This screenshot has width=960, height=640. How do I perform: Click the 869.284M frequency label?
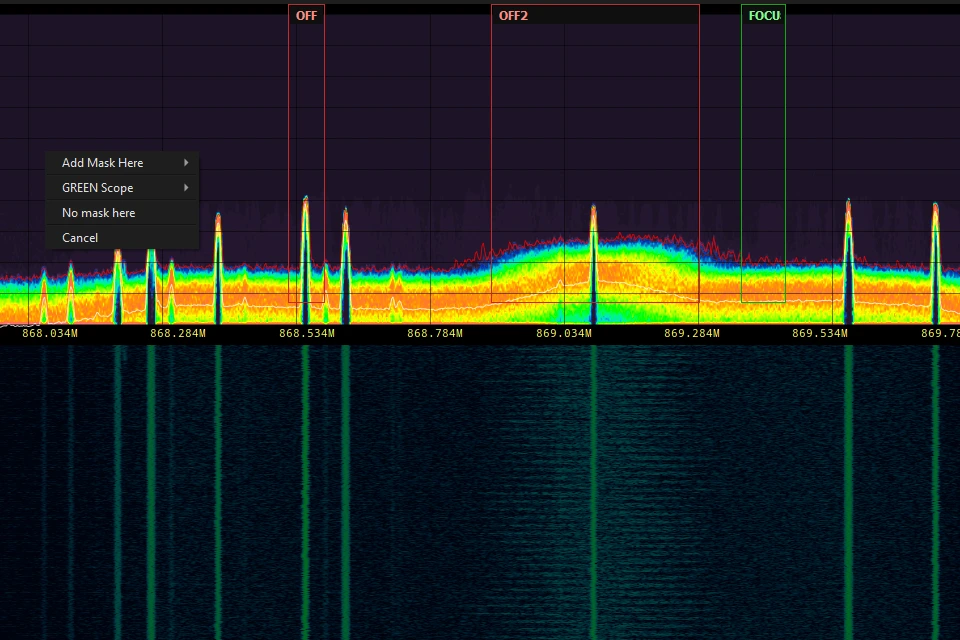[x=692, y=333]
